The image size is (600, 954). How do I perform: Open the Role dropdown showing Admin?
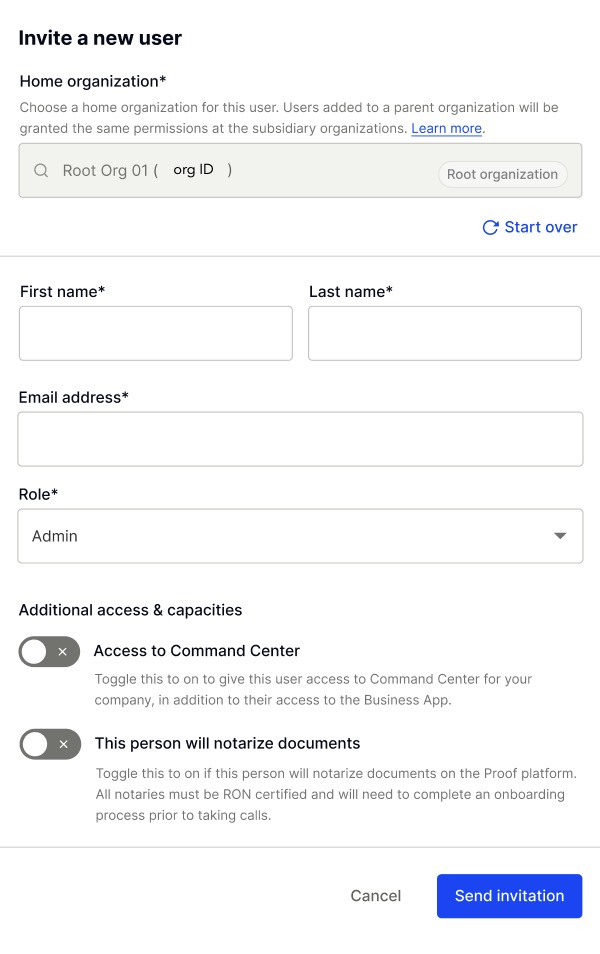[x=300, y=535]
